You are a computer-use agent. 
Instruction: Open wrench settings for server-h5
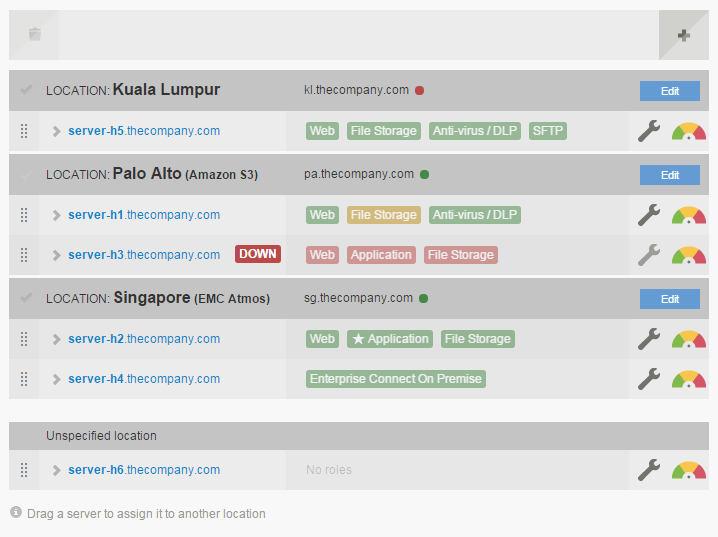[x=649, y=131]
